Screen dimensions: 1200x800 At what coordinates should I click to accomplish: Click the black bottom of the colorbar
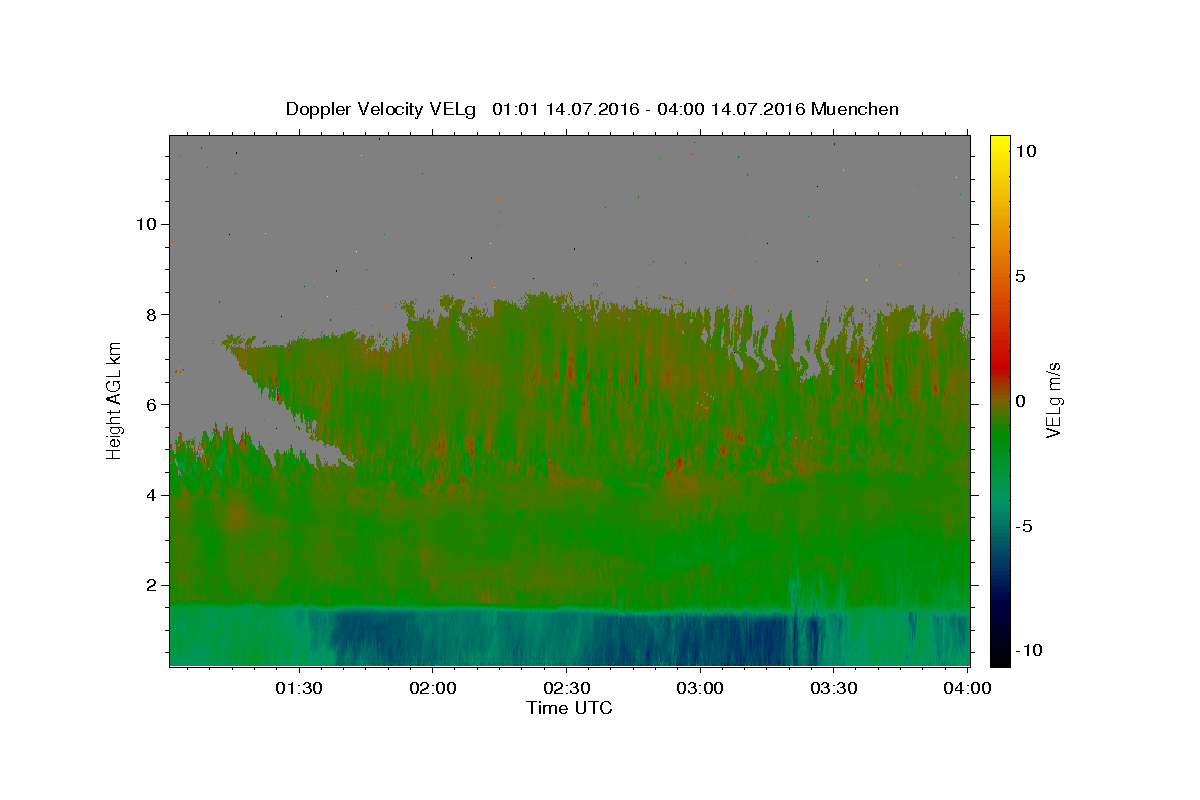(x=1000, y=659)
